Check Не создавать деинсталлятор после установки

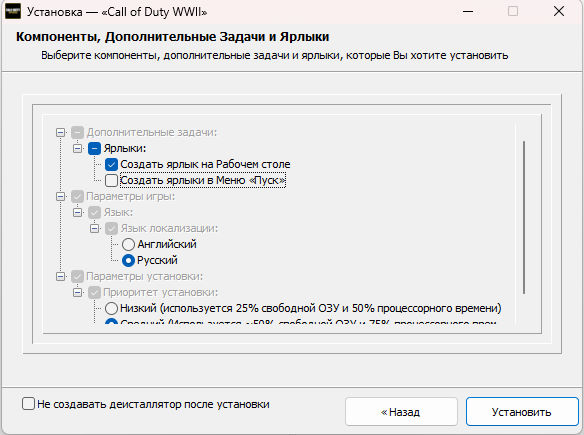point(28,404)
